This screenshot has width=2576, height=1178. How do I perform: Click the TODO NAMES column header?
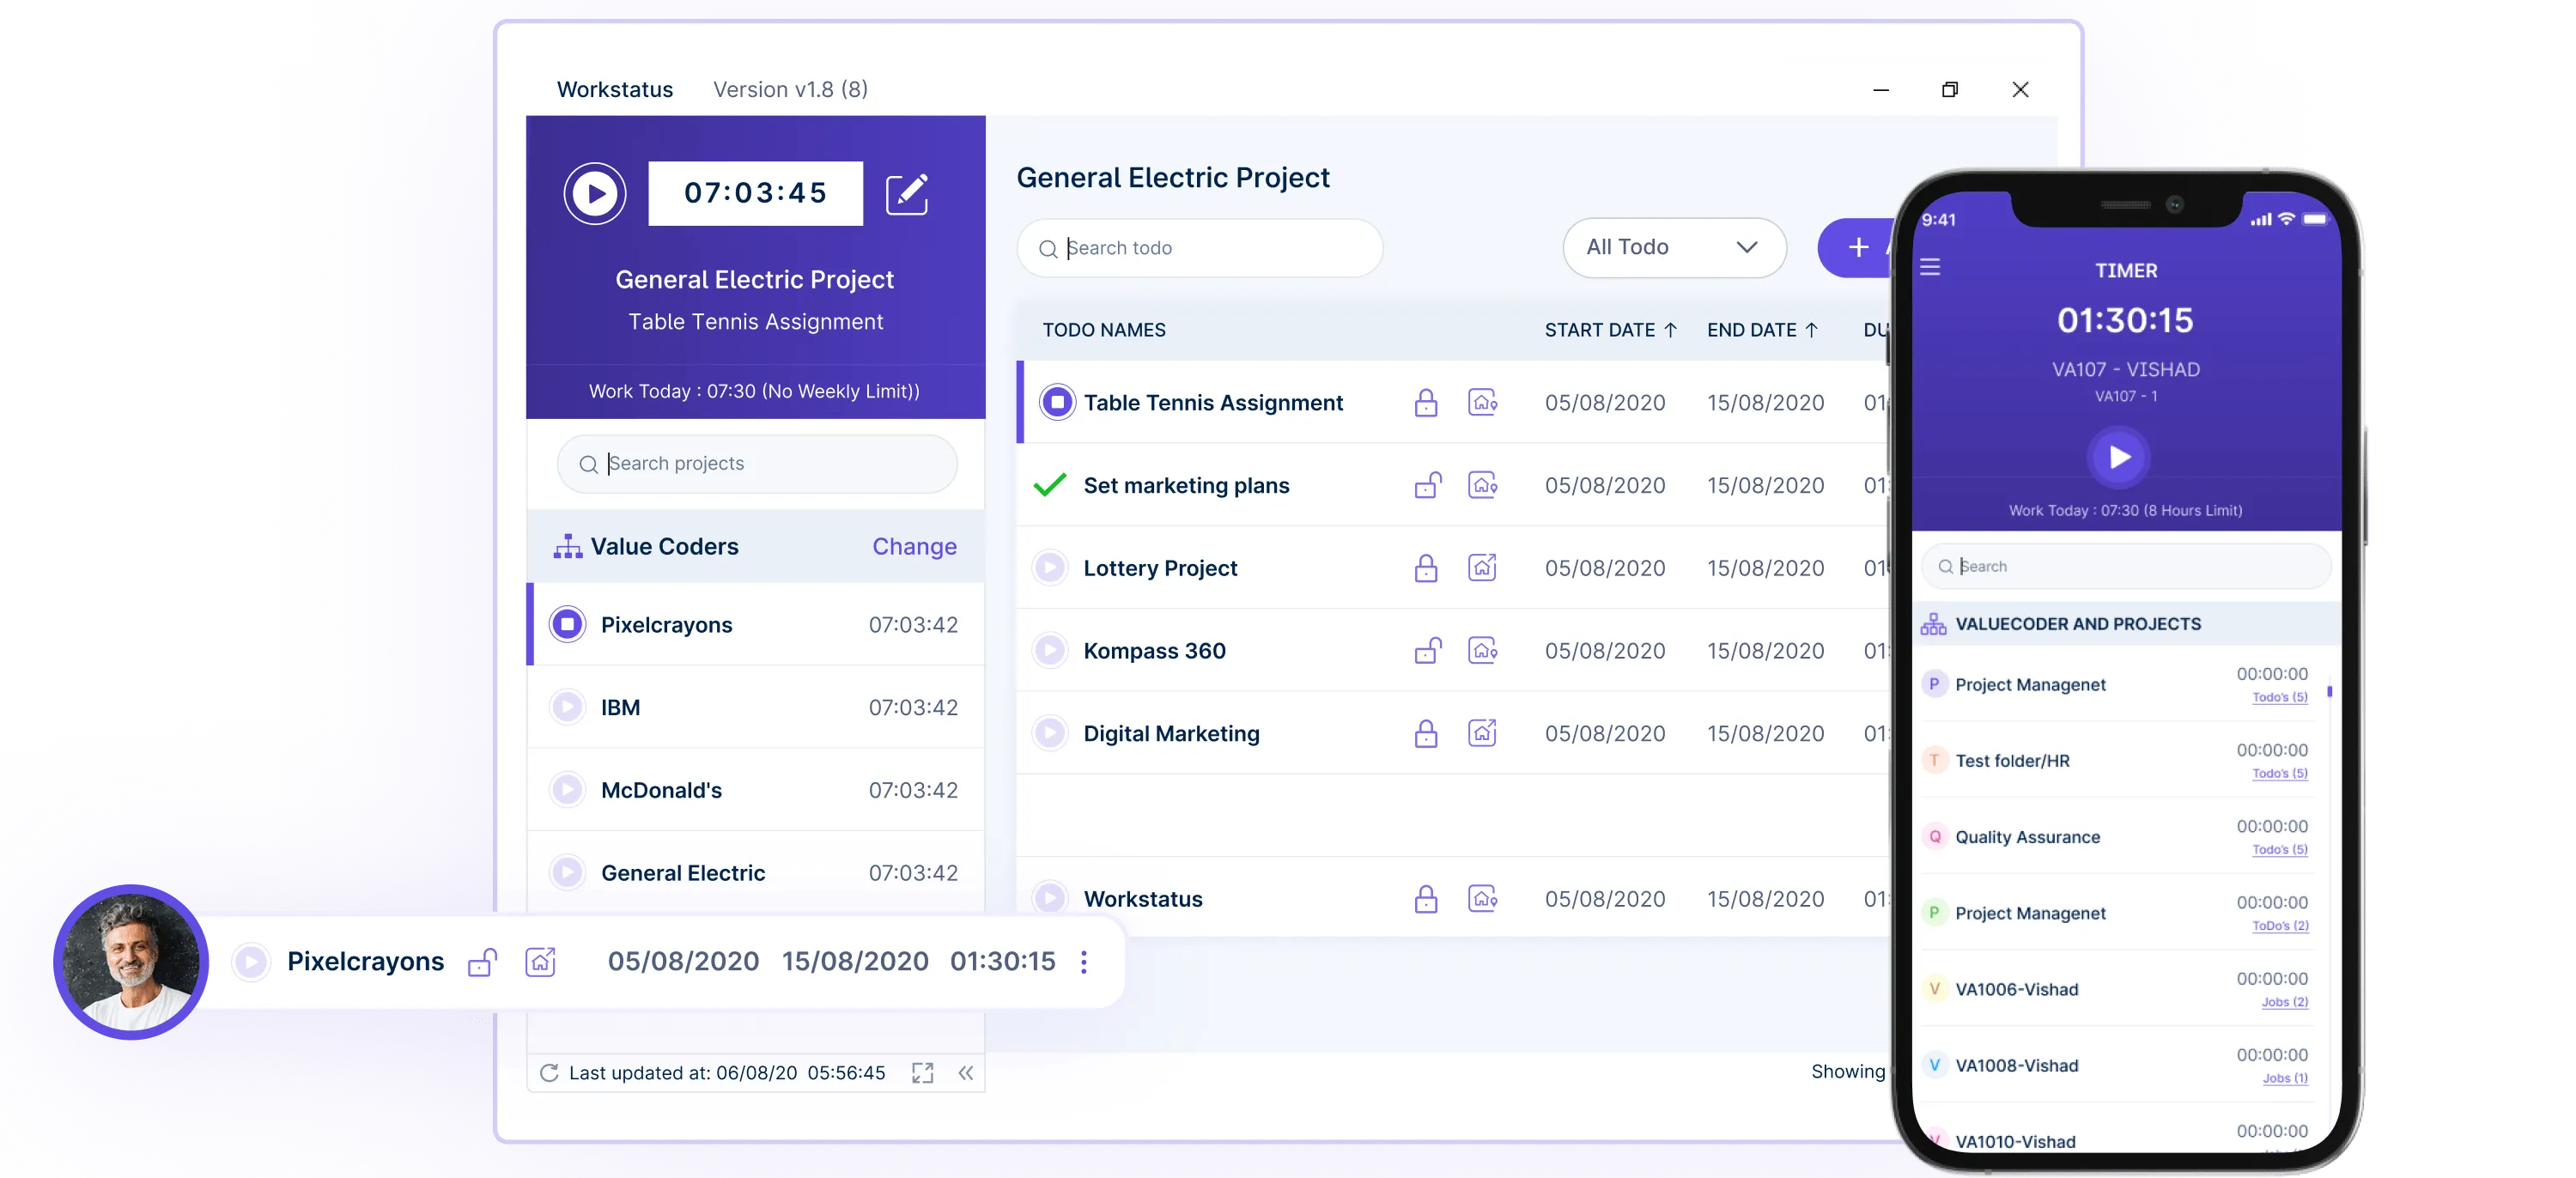(x=1103, y=330)
